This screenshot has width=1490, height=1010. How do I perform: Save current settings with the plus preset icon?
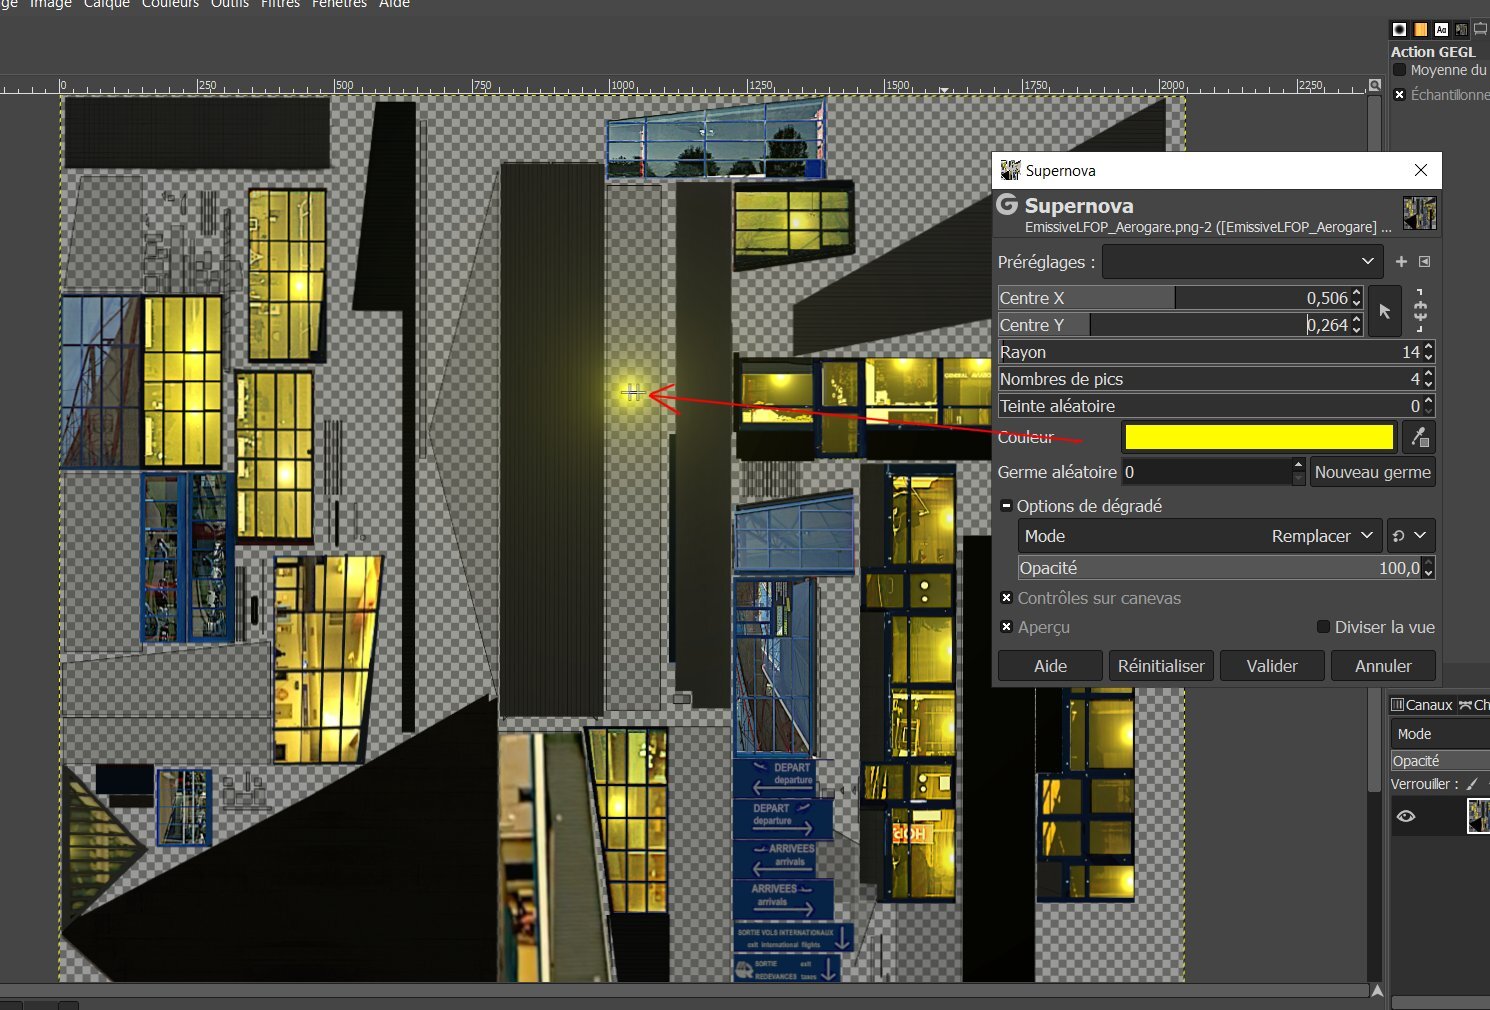pos(1401,262)
